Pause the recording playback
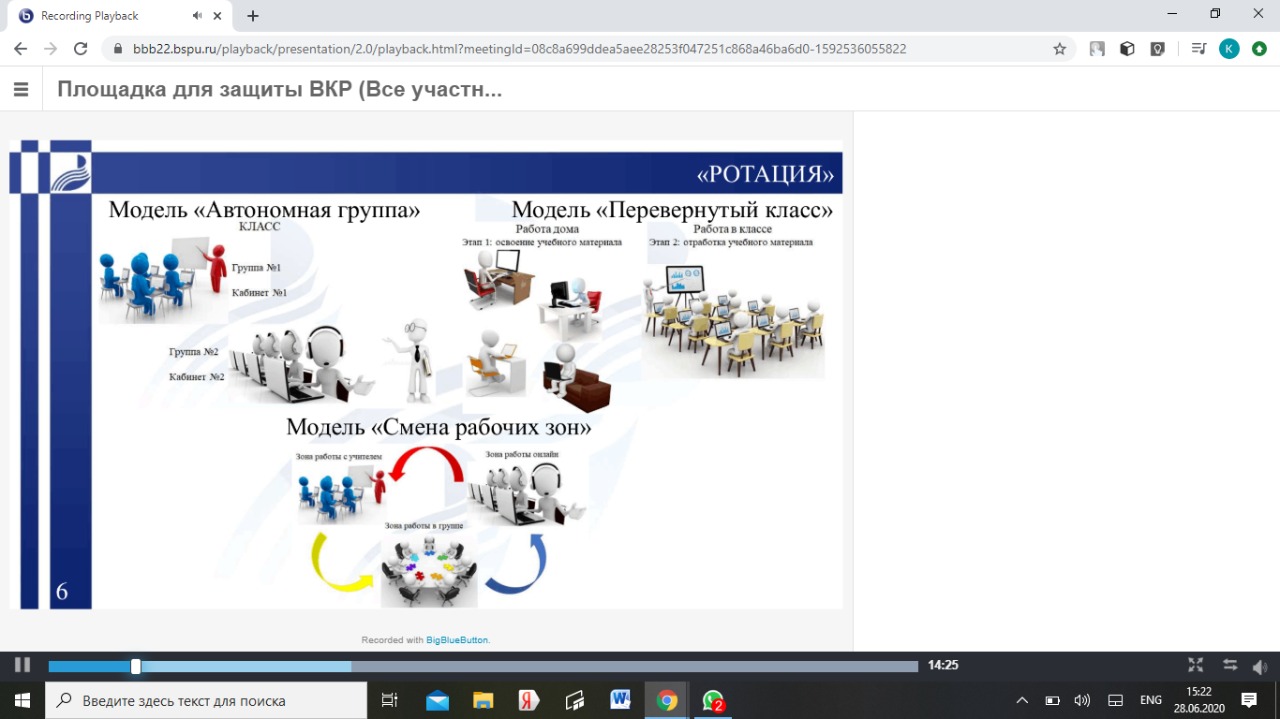1280x719 pixels. (22, 665)
